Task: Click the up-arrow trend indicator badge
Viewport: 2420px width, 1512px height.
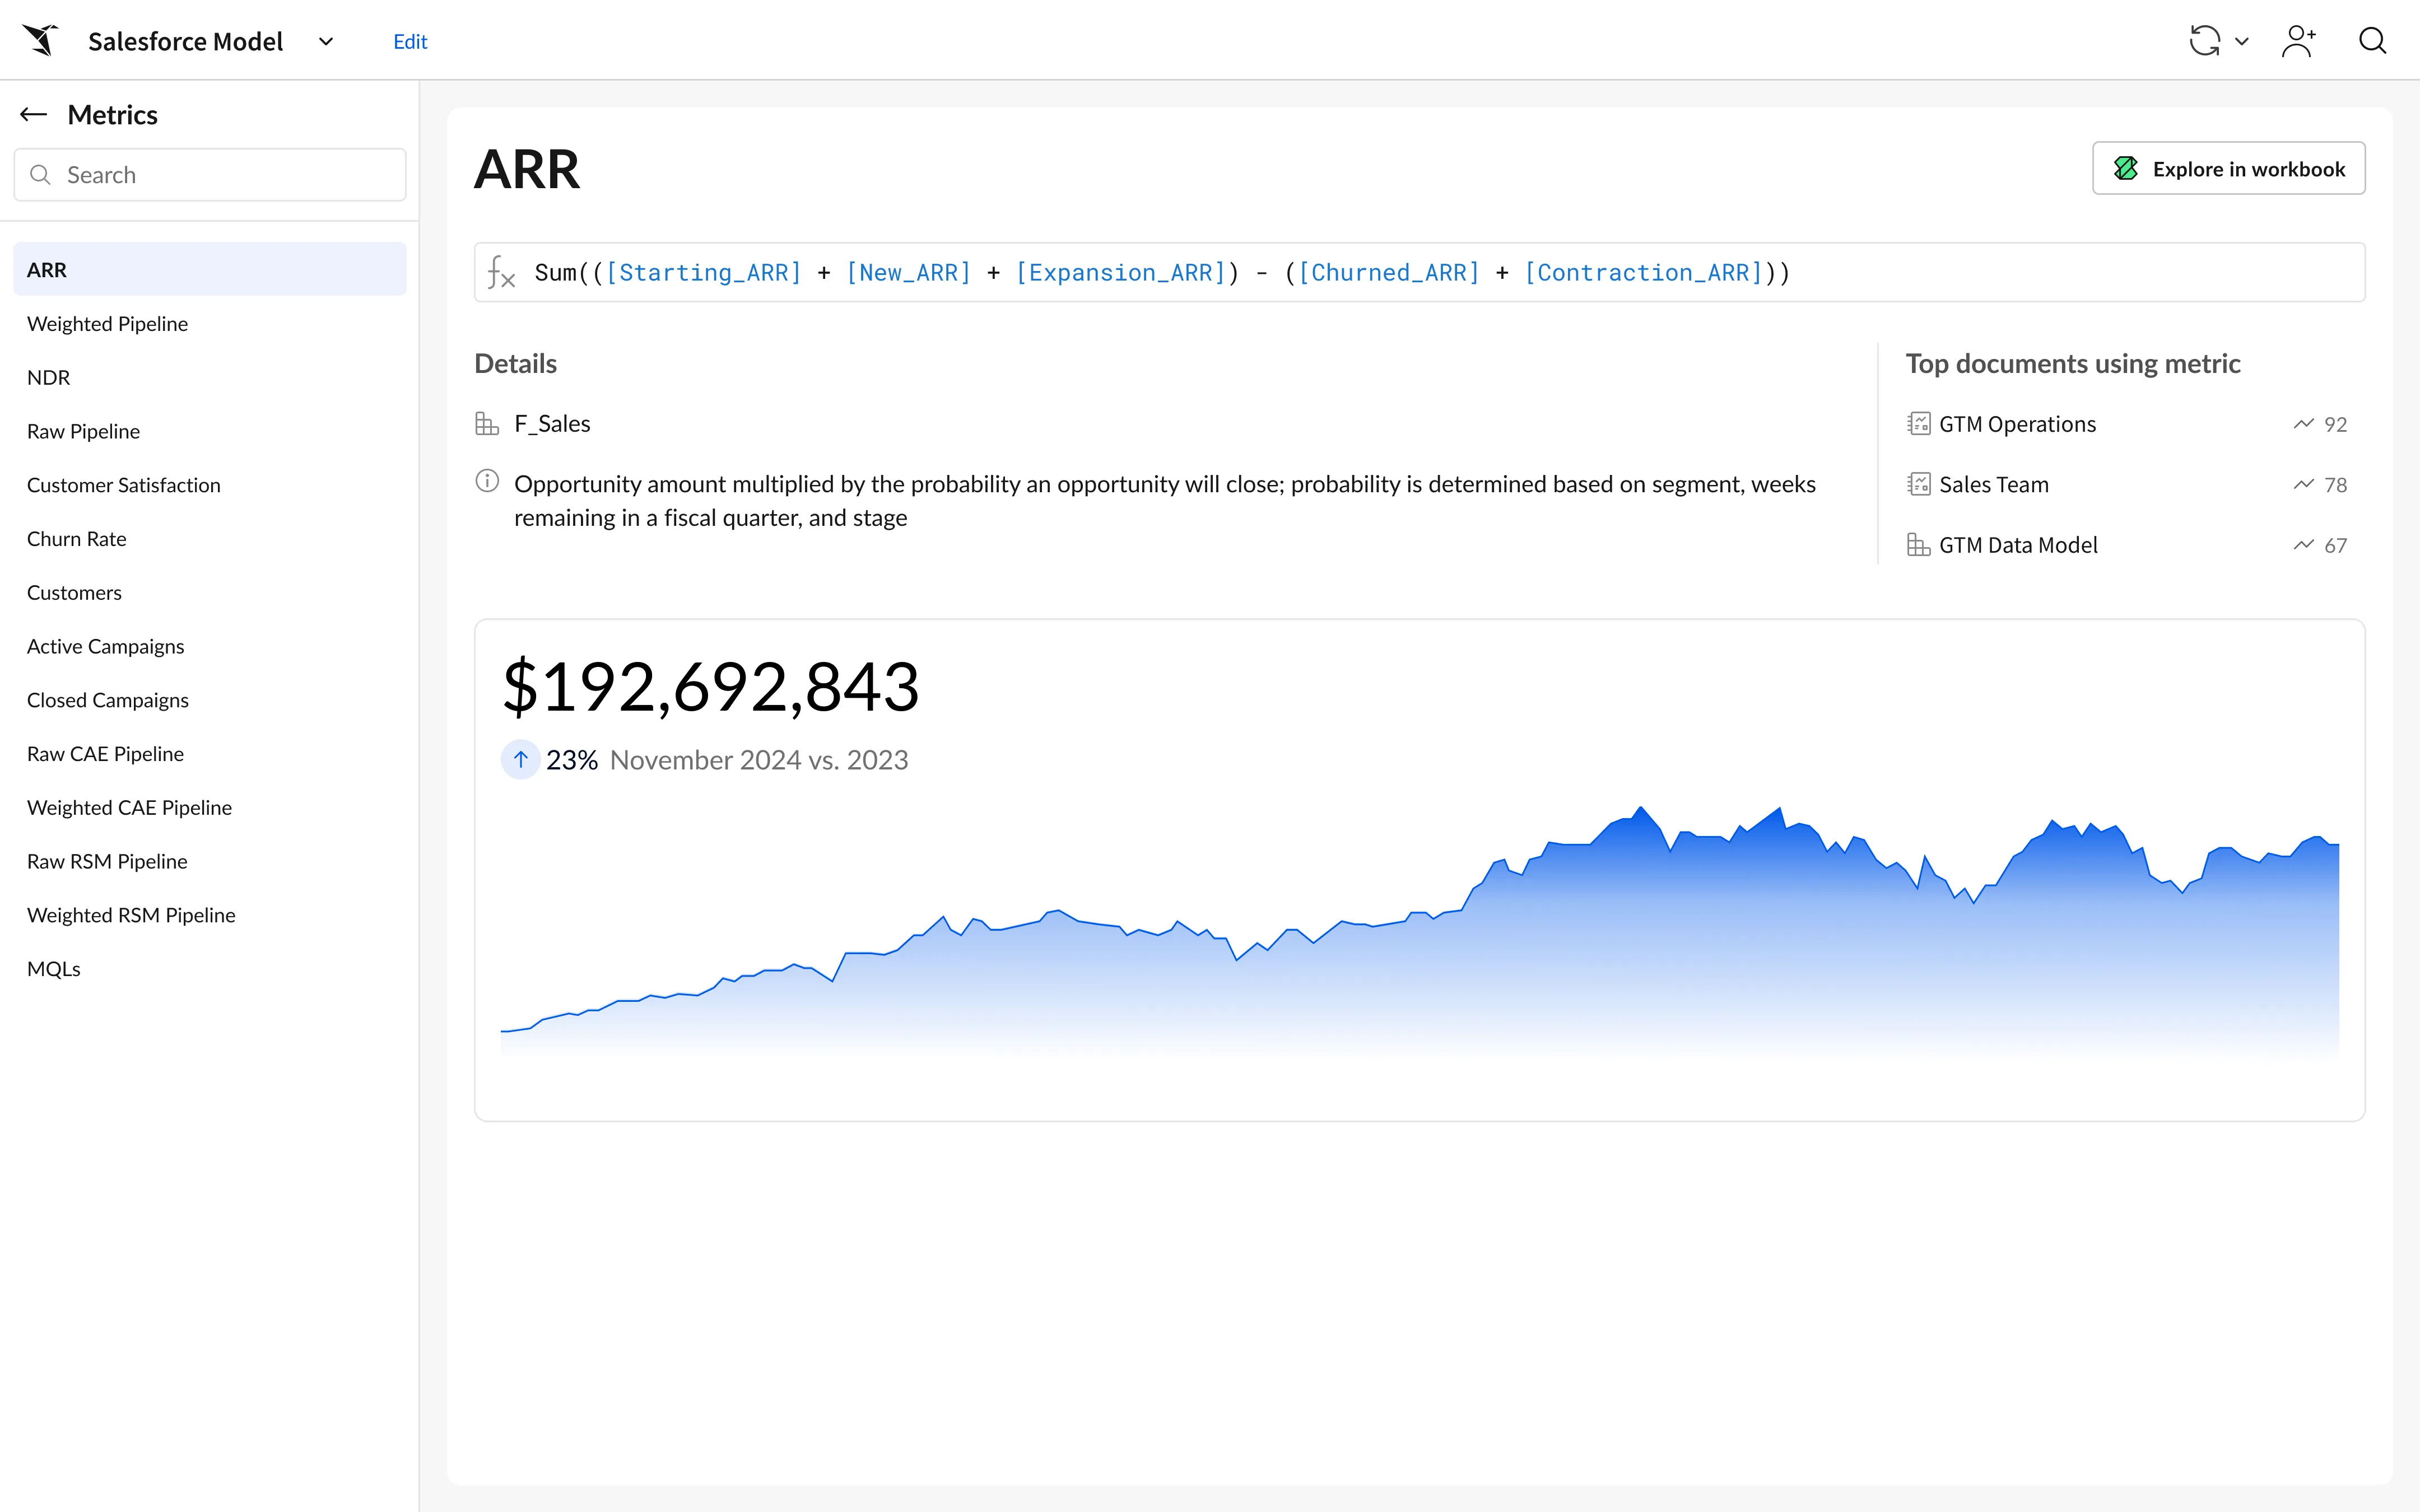Action: coord(520,760)
